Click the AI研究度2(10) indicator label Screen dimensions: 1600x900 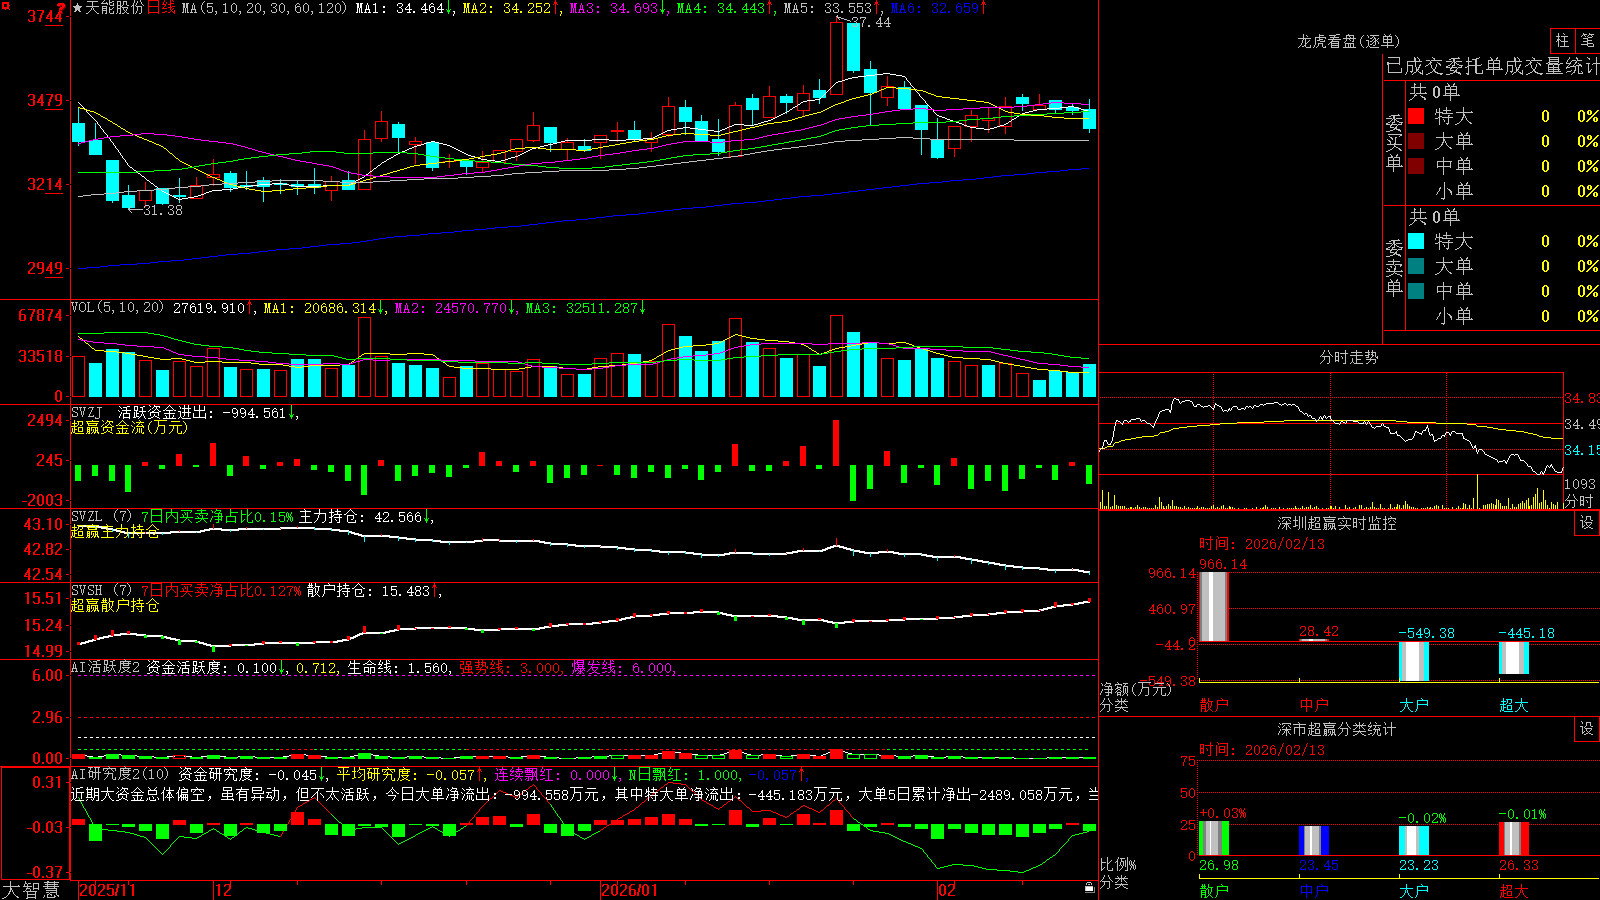[x=120, y=774]
